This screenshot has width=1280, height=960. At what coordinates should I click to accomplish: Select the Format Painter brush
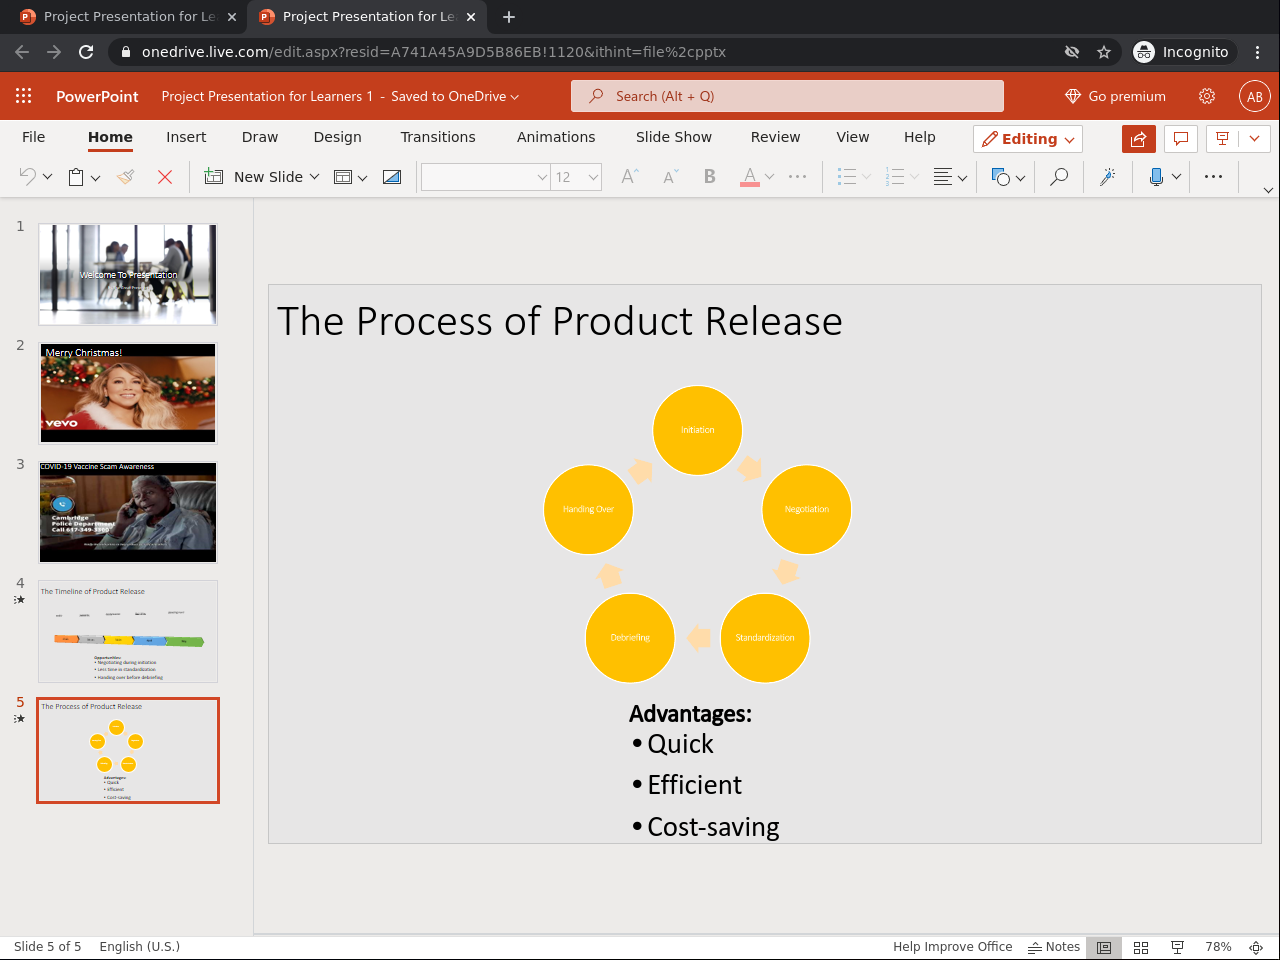pyautogui.click(x=125, y=177)
